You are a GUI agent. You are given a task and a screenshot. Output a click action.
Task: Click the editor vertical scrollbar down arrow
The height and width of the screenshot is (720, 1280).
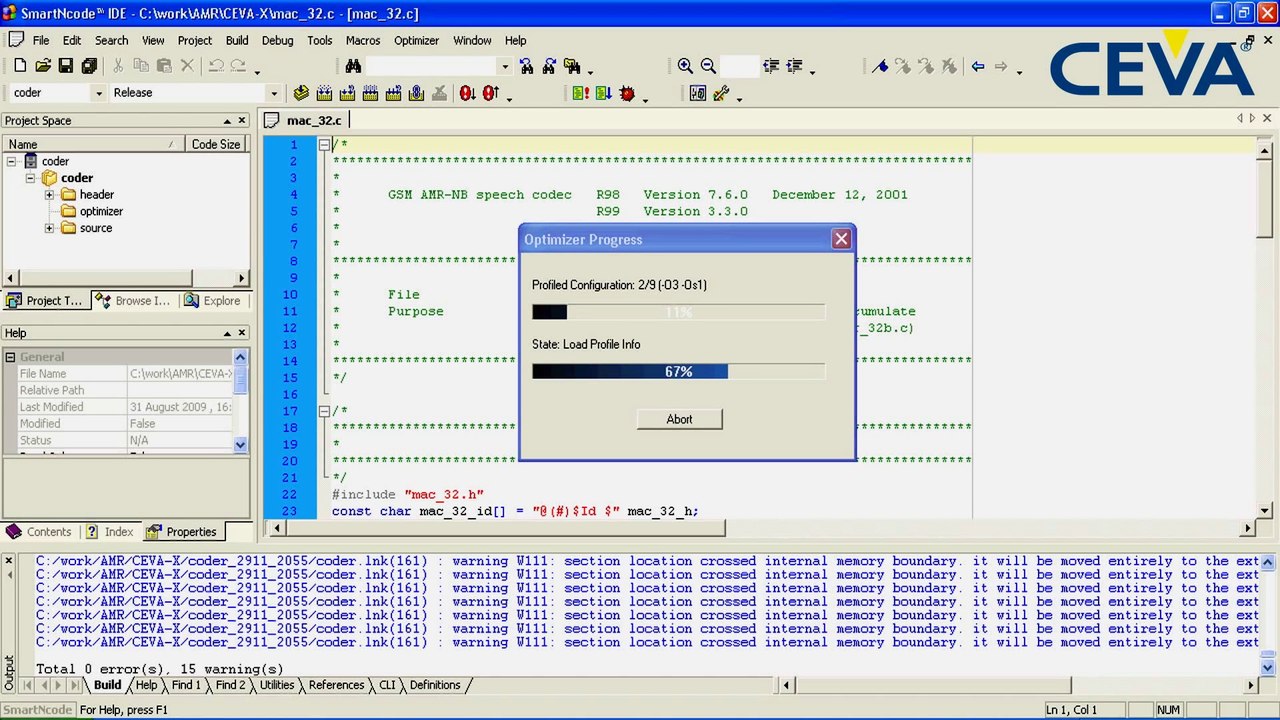1265,510
